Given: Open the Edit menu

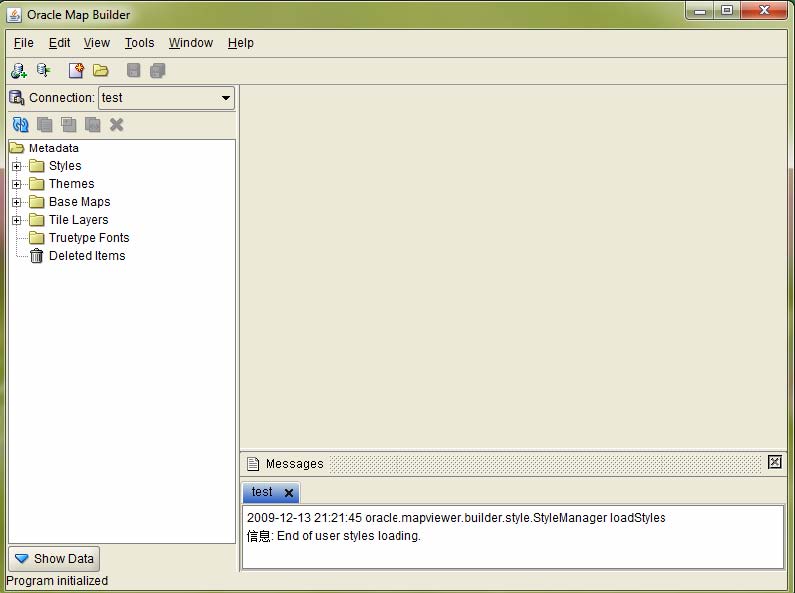Looking at the screenshot, I should 59,43.
